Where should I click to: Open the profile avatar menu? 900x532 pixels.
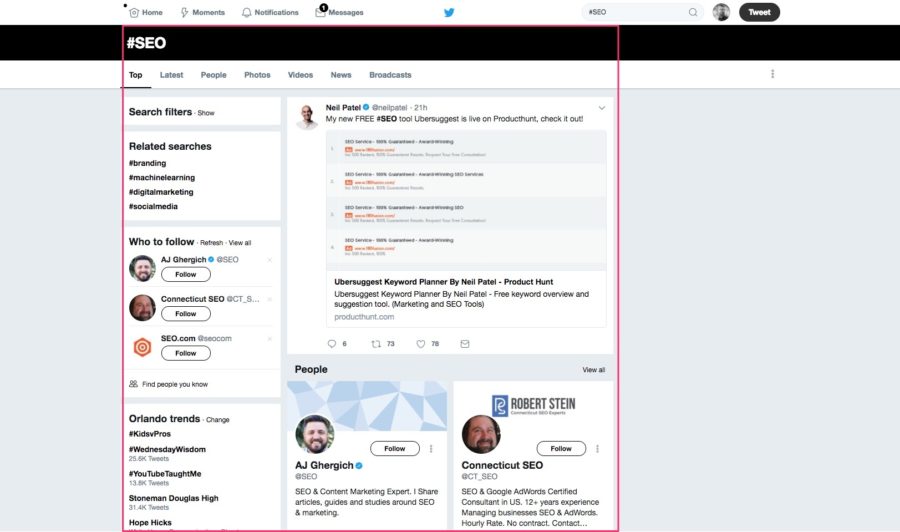(x=721, y=12)
